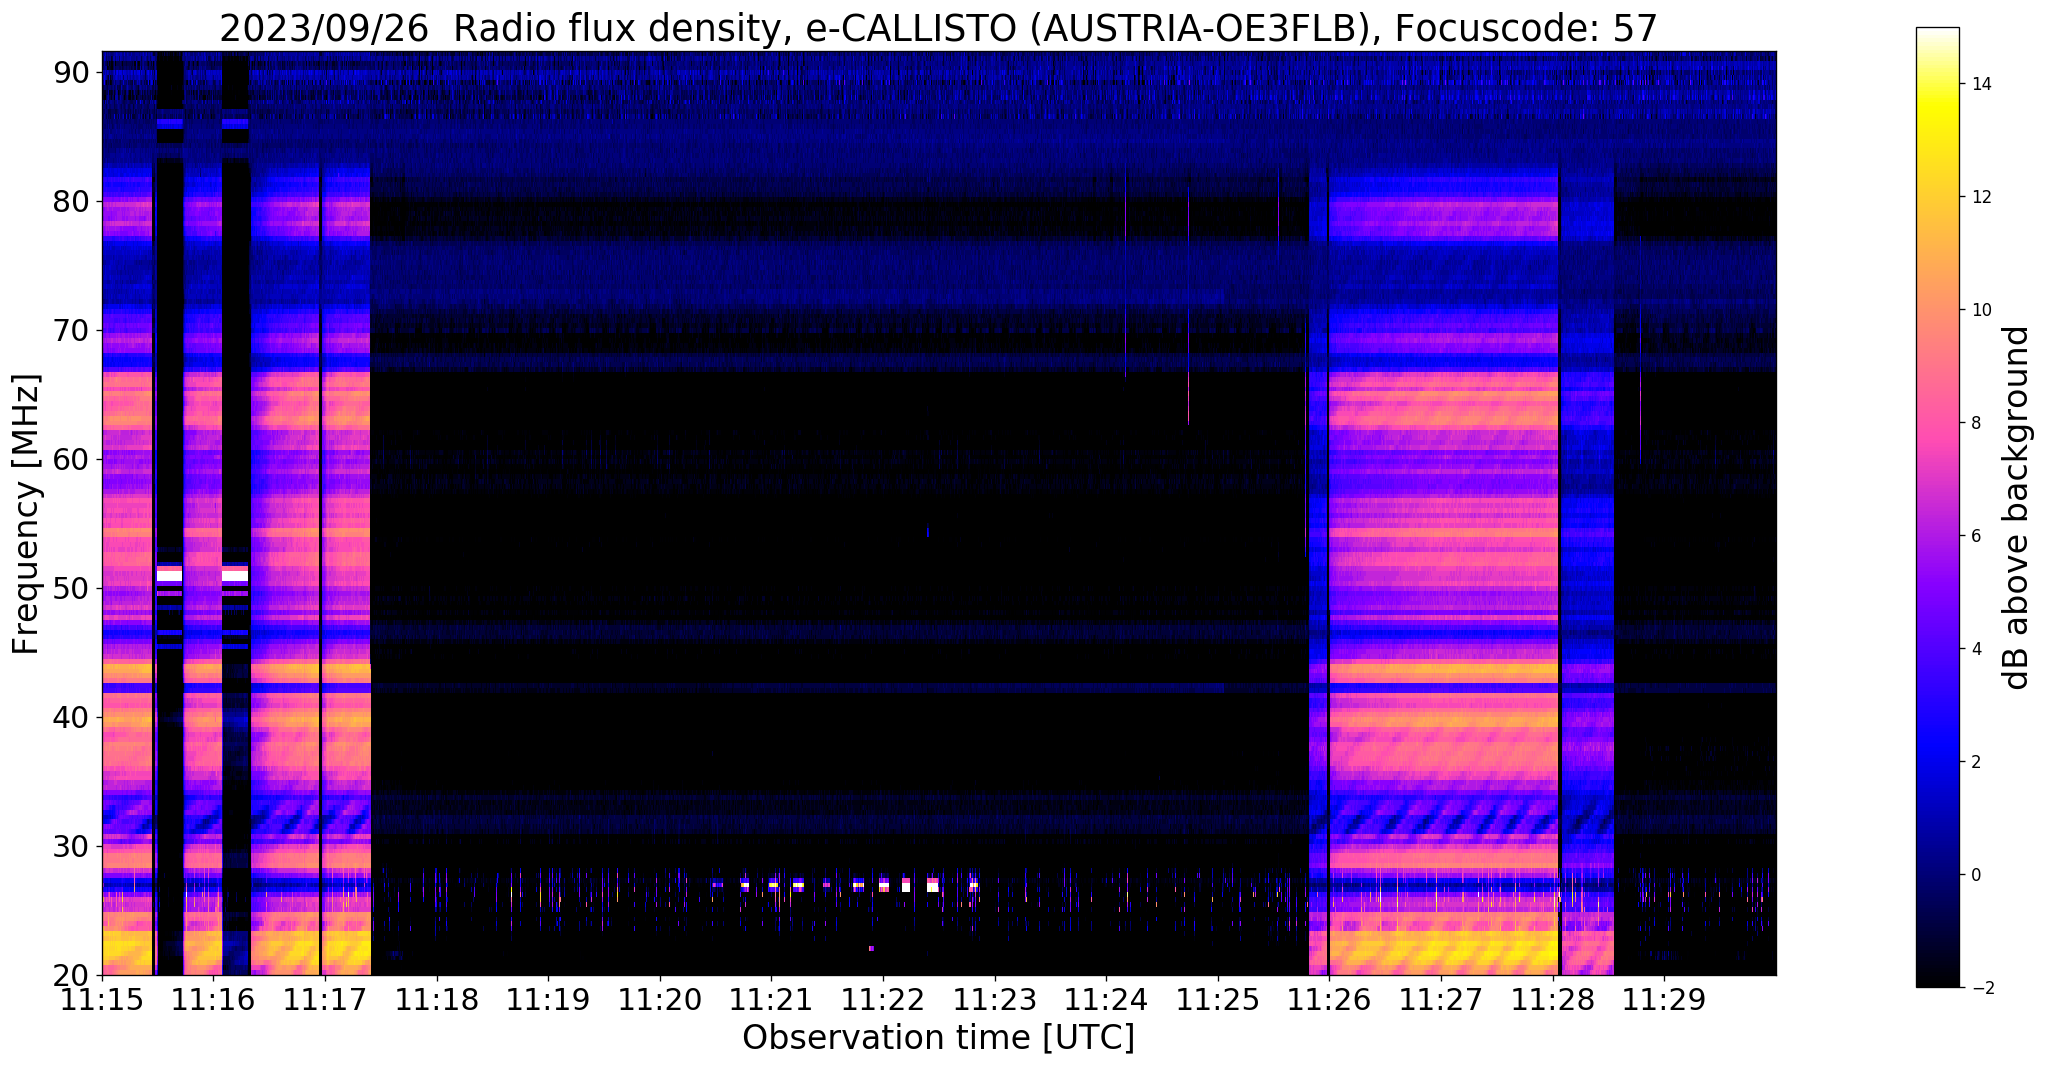Viewport: 2047px width, 1067px height.
Task: Click the frequency tick label 50
Action: coord(72,588)
